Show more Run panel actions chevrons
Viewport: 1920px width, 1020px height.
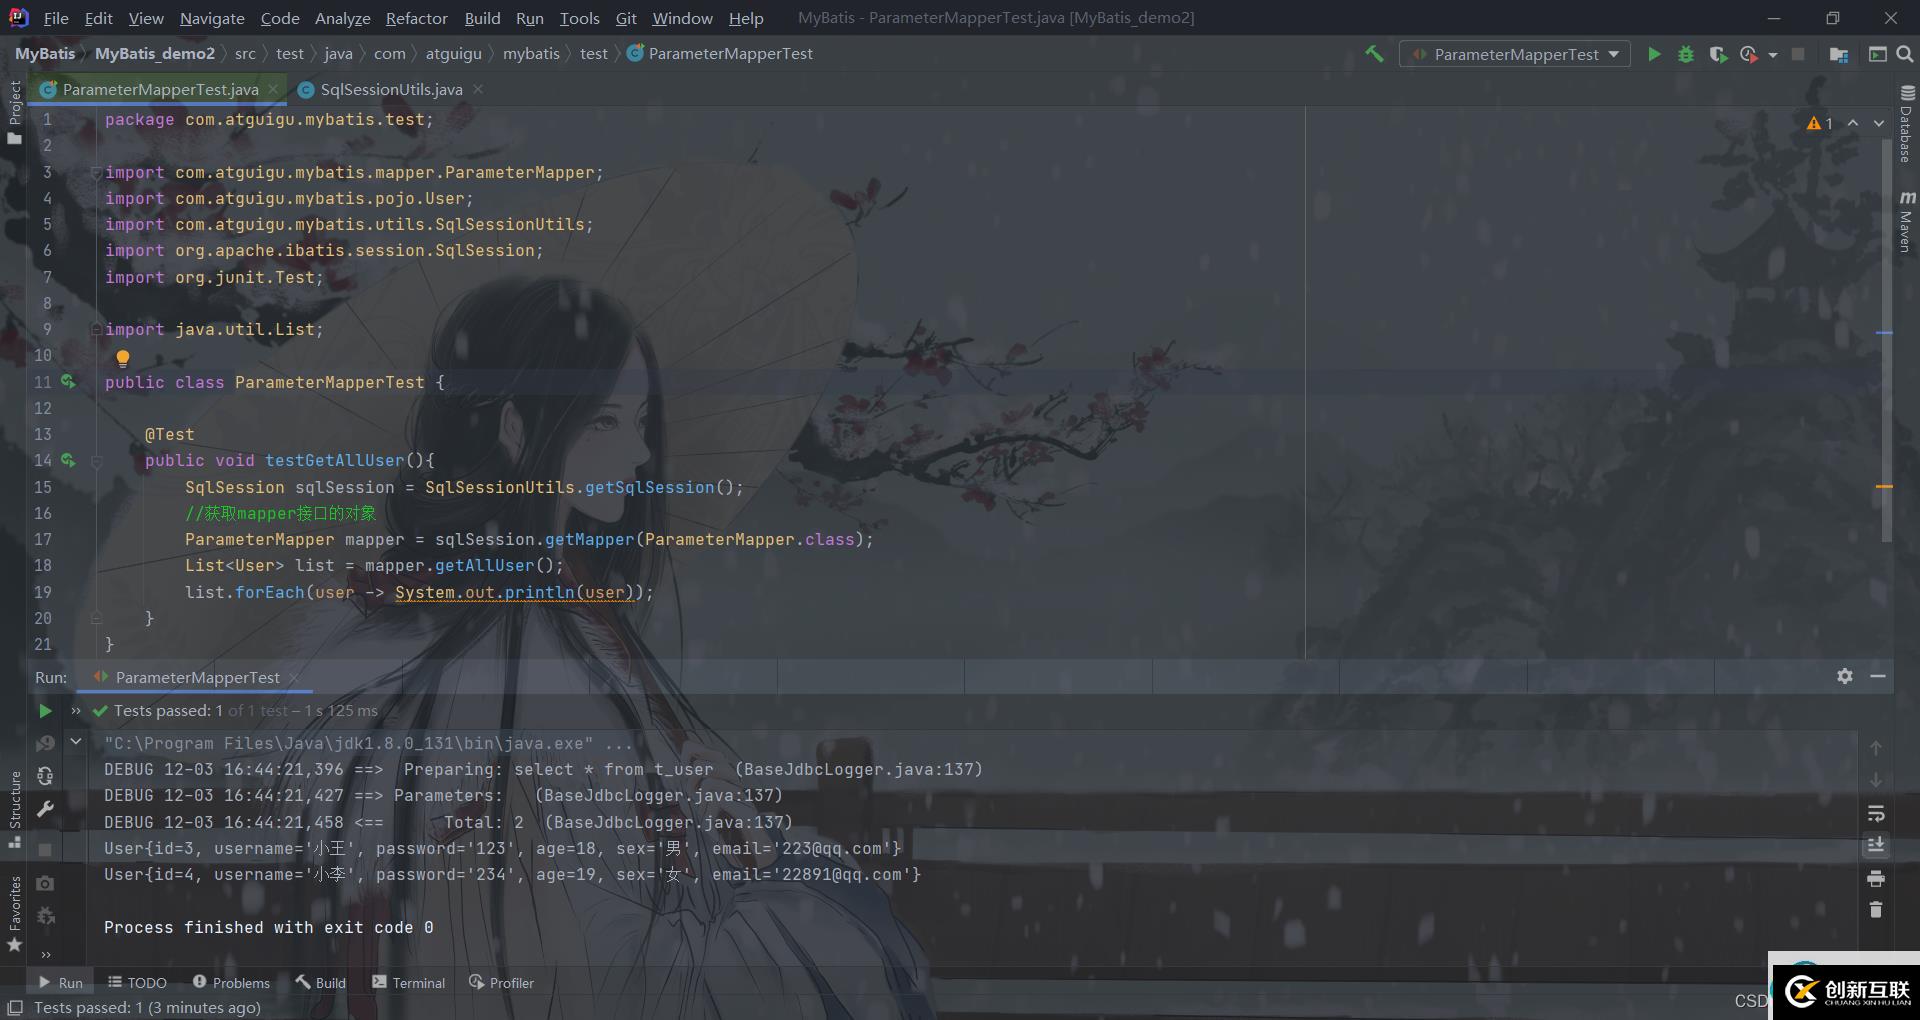click(45, 954)
